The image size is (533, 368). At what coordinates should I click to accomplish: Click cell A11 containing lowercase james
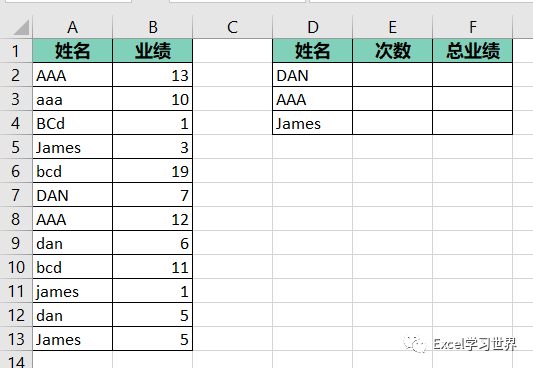point(72,291)
